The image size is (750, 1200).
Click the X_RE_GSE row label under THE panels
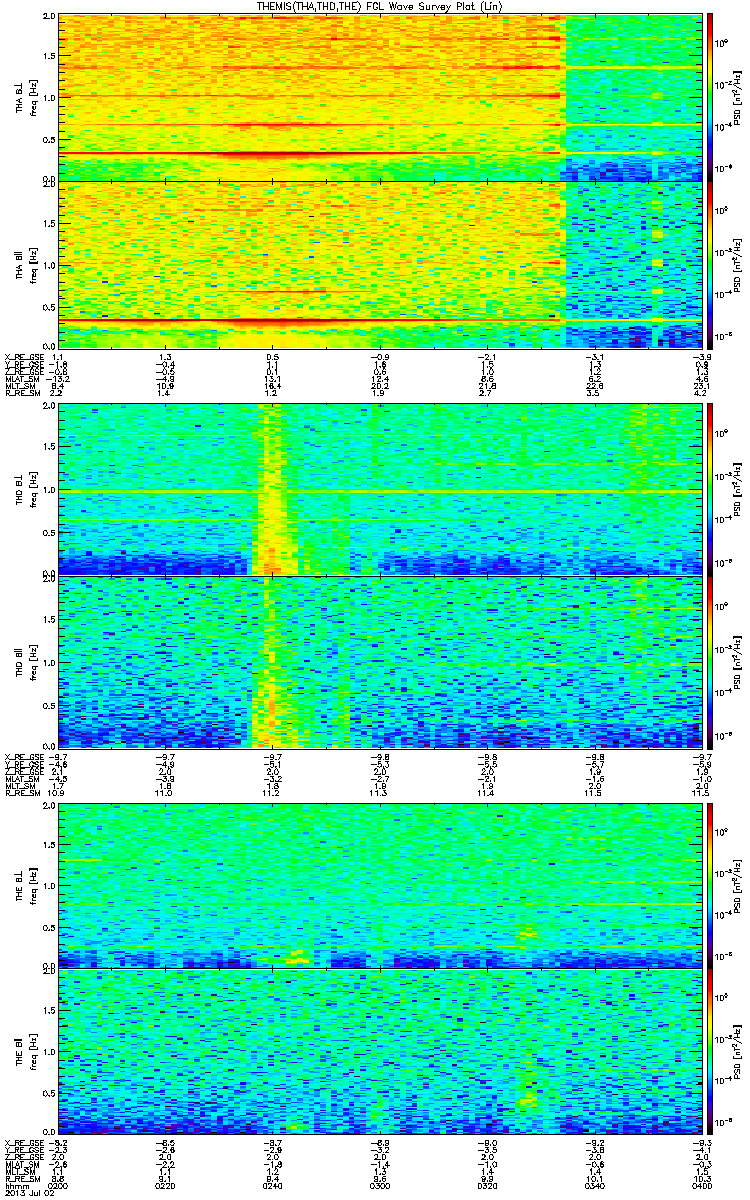pyautogui.click(x=22, y=1143)
